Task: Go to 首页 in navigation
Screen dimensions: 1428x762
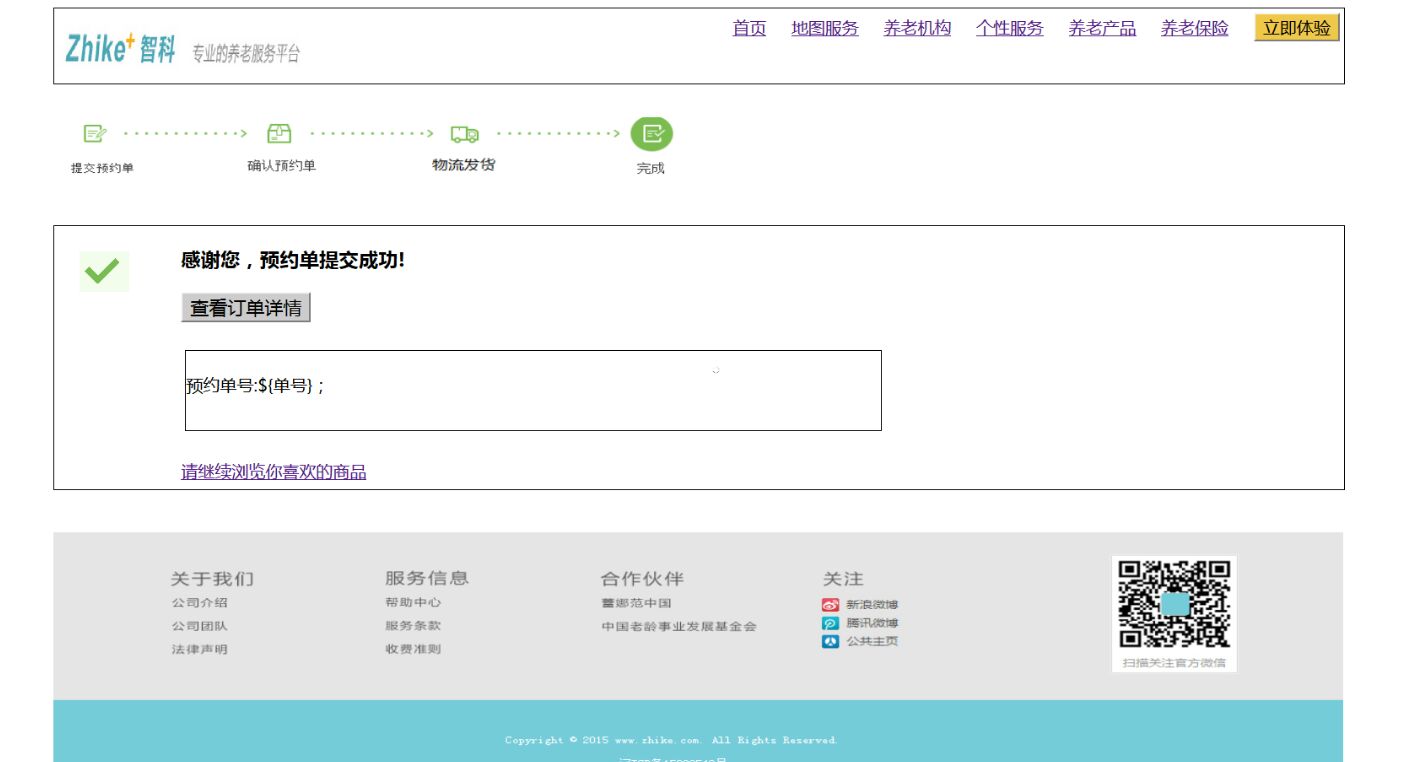Action: pos(749,29)
